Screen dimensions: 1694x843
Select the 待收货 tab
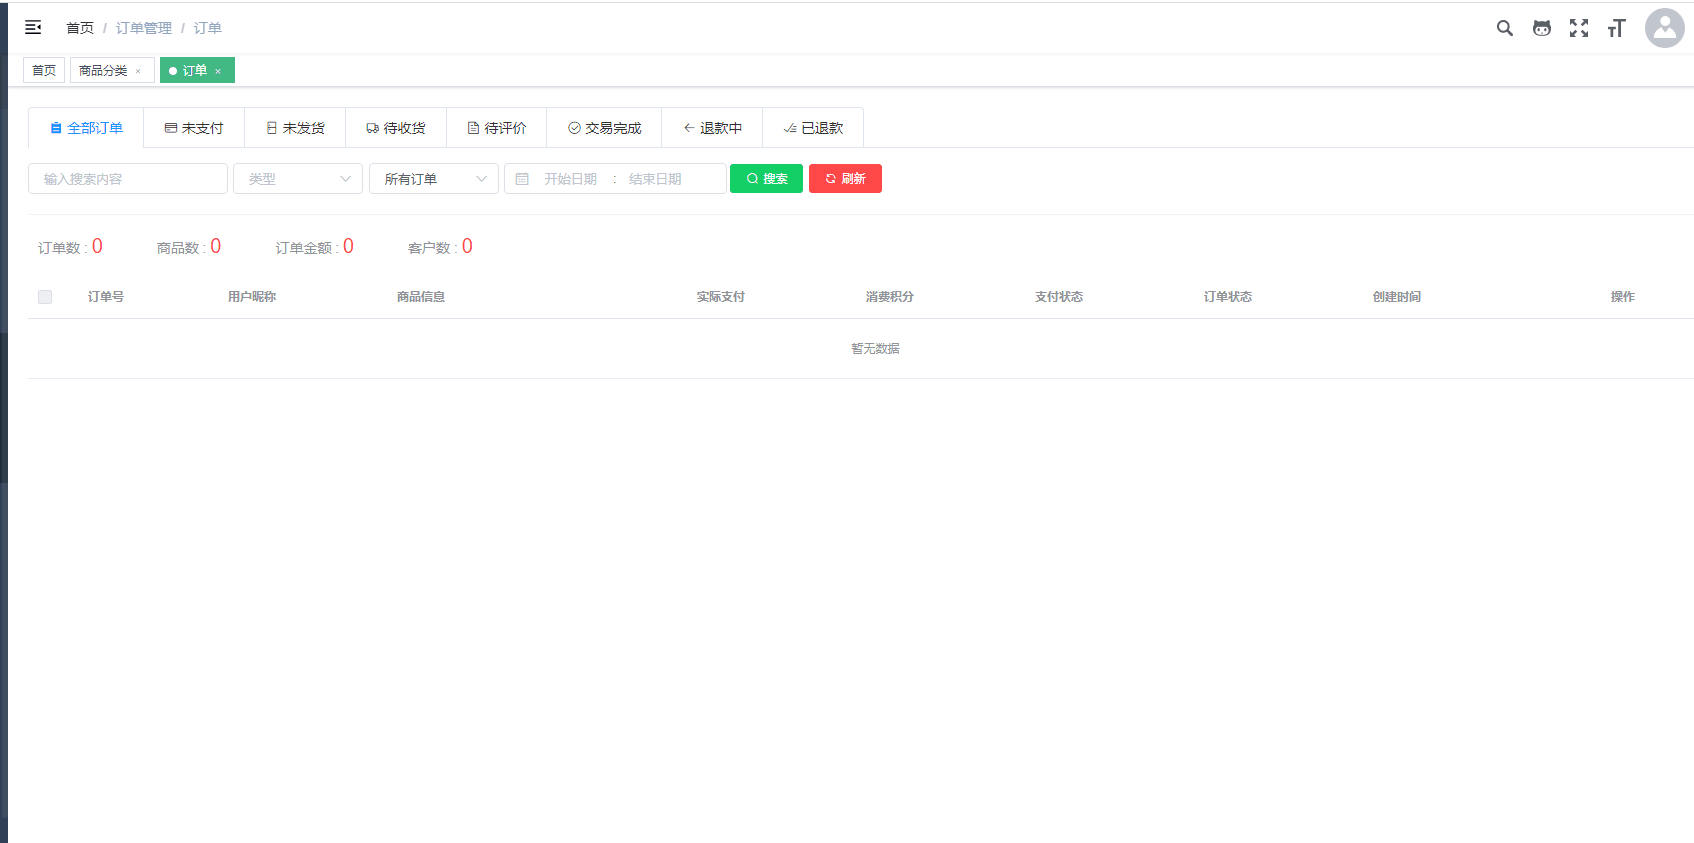[x=396, y=128]
